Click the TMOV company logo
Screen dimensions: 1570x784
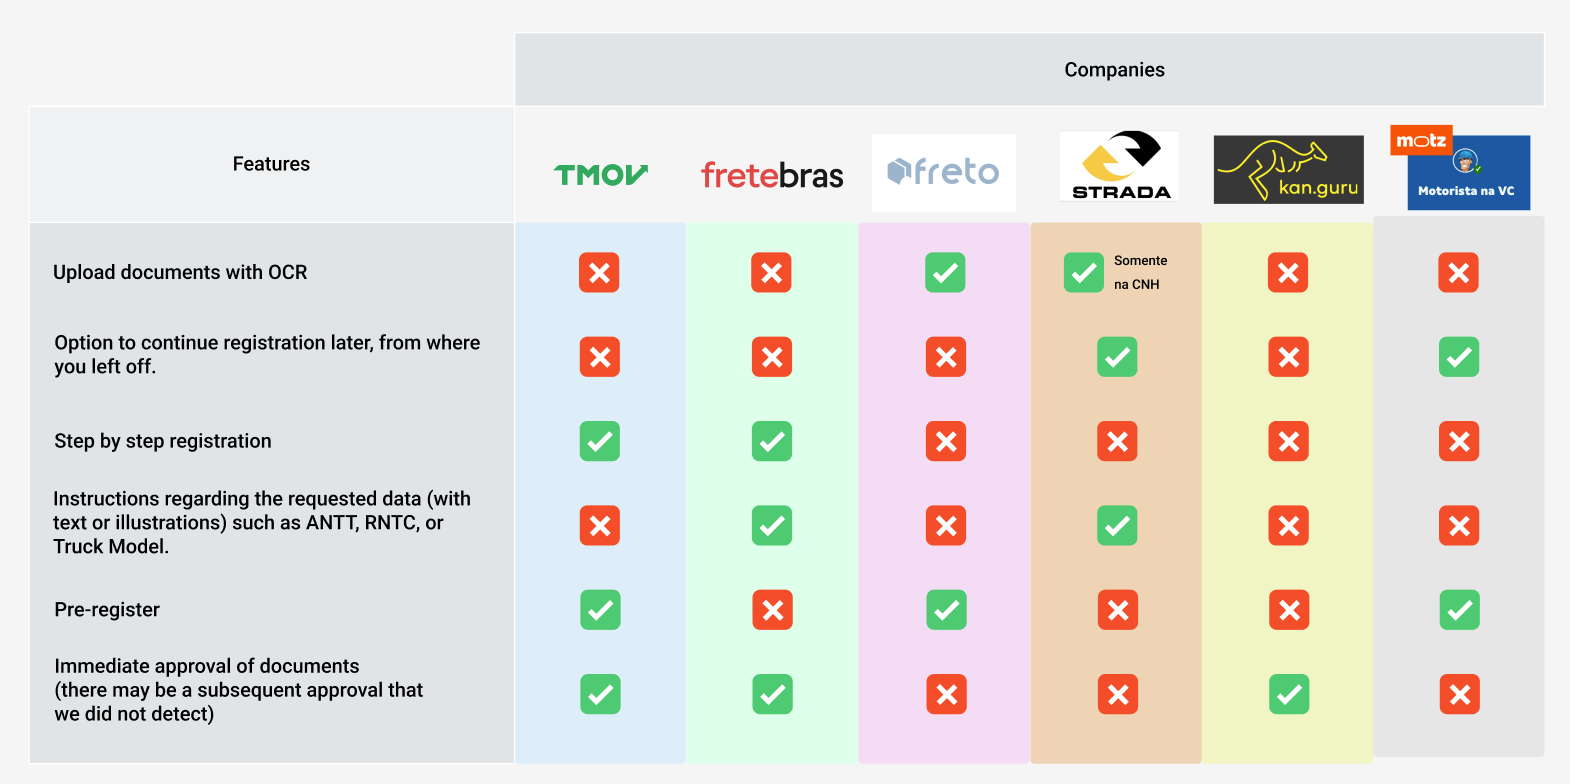click(600, 175)
